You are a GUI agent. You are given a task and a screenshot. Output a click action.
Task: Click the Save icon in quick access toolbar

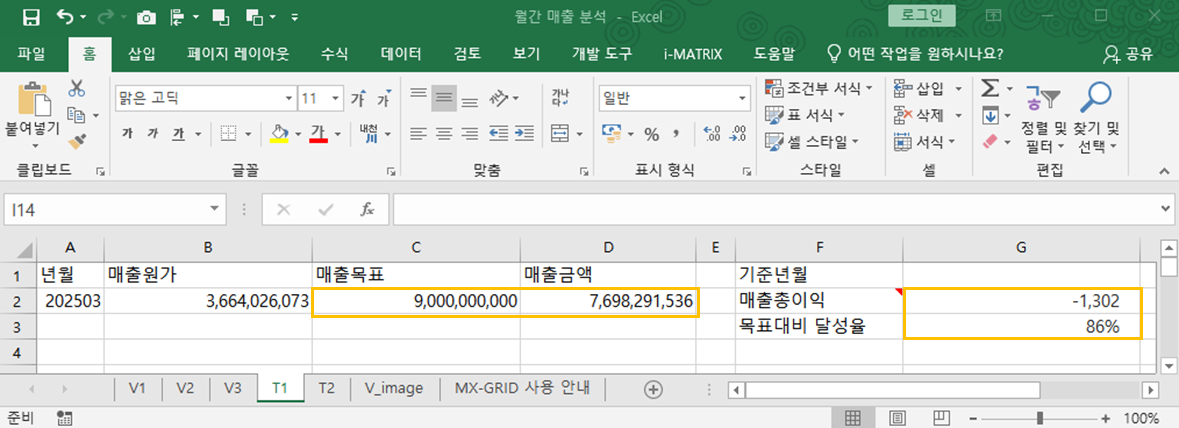tap(30, 17)
